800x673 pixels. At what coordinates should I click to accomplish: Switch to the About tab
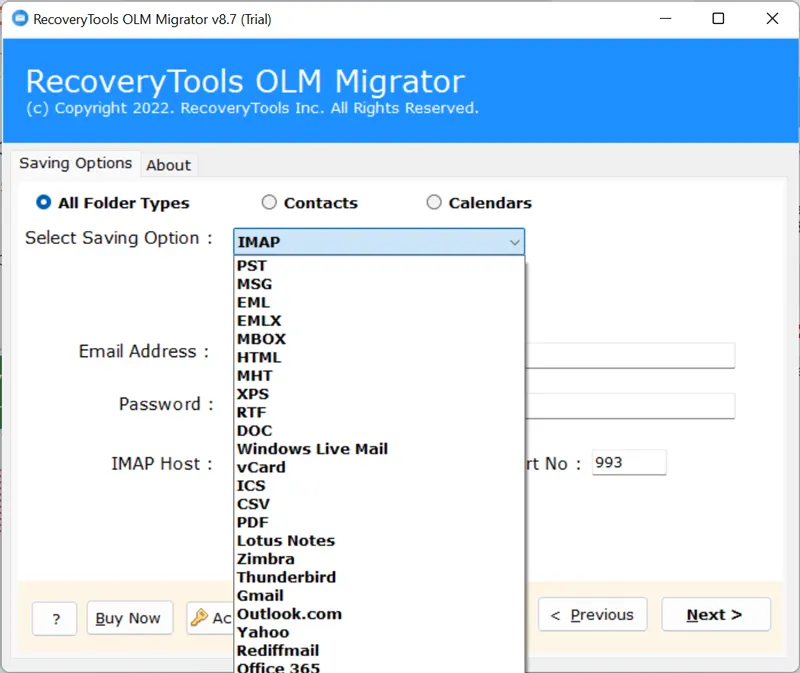(168, 165)
